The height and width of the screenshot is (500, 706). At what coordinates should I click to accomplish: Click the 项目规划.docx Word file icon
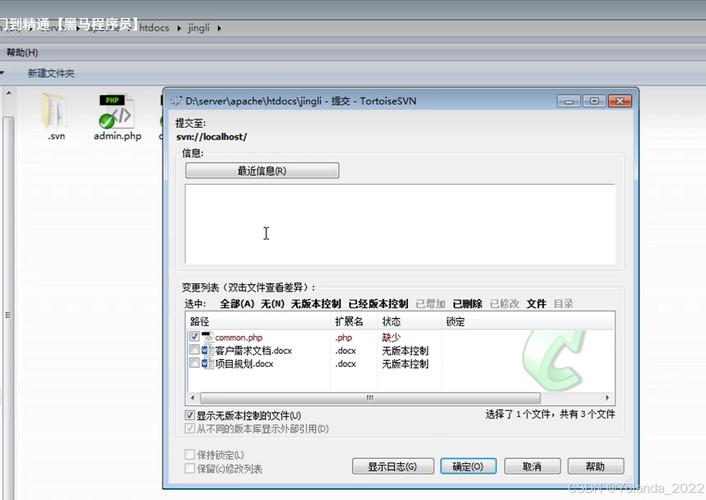click(207, 363)
